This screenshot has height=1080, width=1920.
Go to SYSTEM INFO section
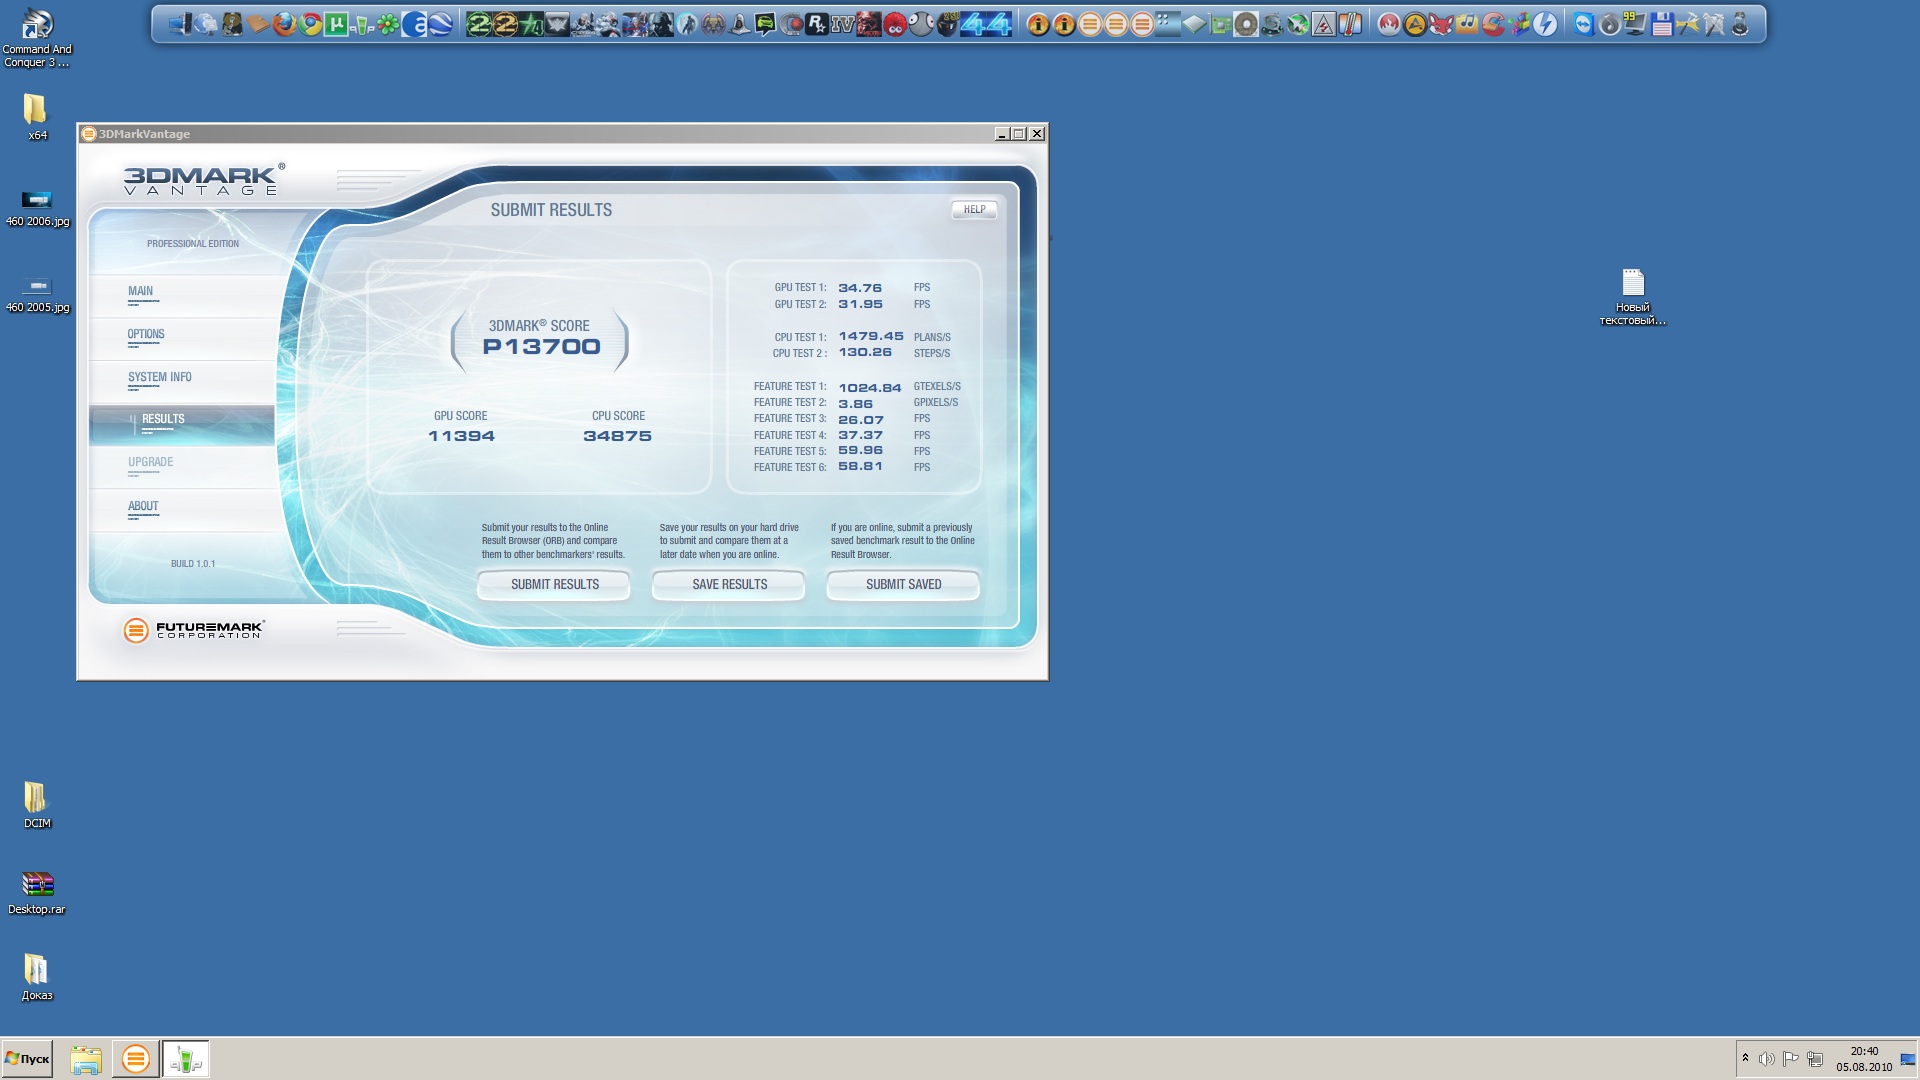point(160,377)
